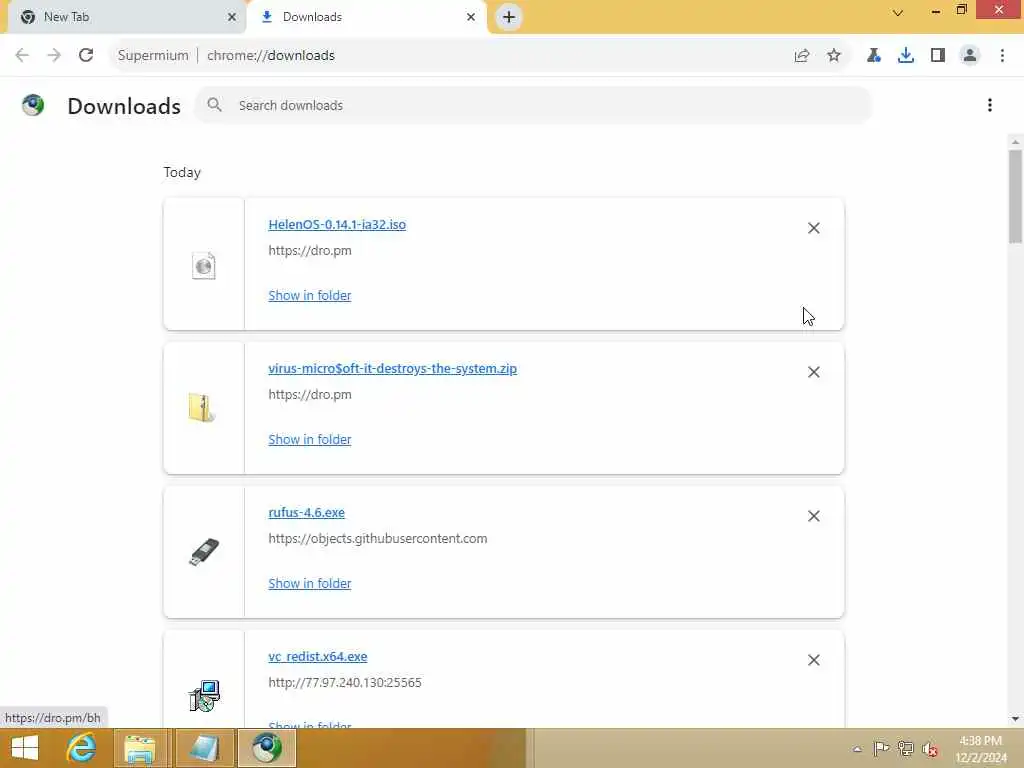Click the search magnifier icon
Screen dimensions: 1024x768
coord(214,104)
